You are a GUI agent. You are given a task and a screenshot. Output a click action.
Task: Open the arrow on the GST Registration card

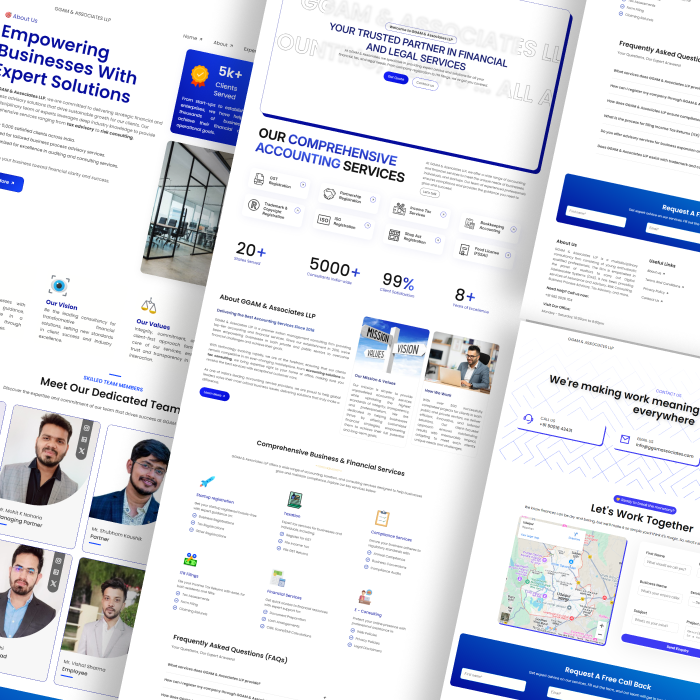pyautogui.click(x=303, y=184)
